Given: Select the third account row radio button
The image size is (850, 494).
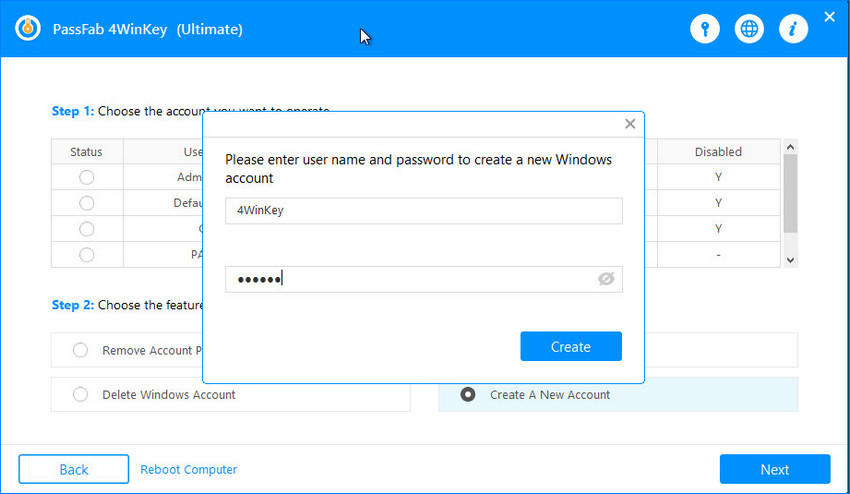Looking at the screenshot, I should tap(87, 229).
